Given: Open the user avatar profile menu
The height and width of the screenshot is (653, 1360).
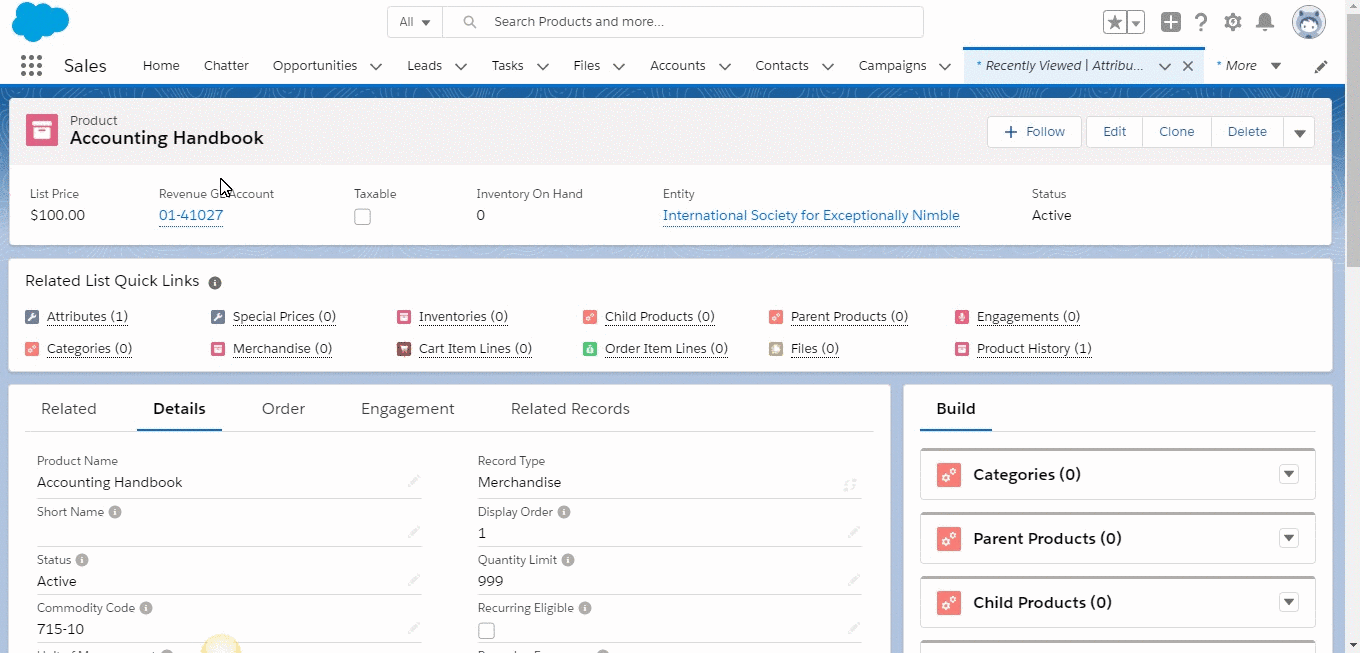Looking at the screenshot, I should point(1308,22).
